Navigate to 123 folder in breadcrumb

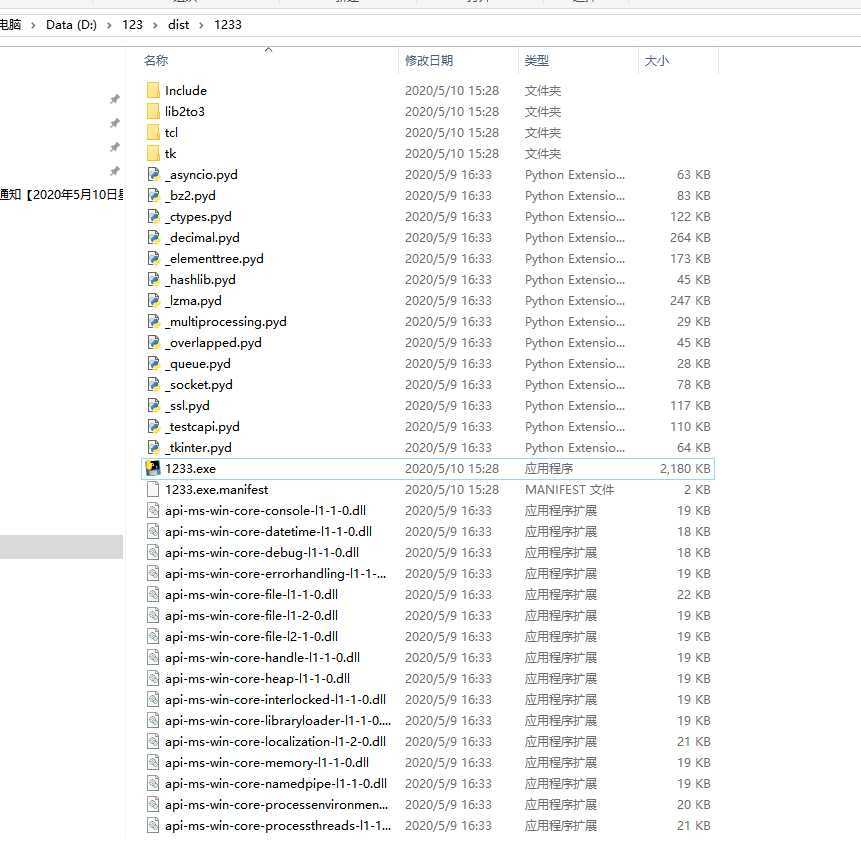[132, 25]
